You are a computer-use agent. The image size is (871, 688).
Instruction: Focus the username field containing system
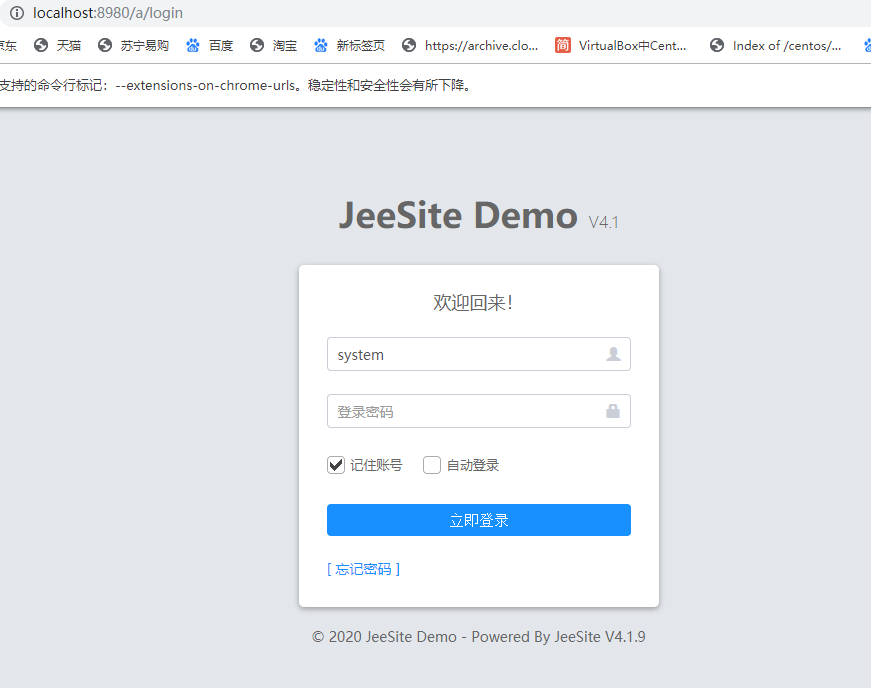pos(479,354)
